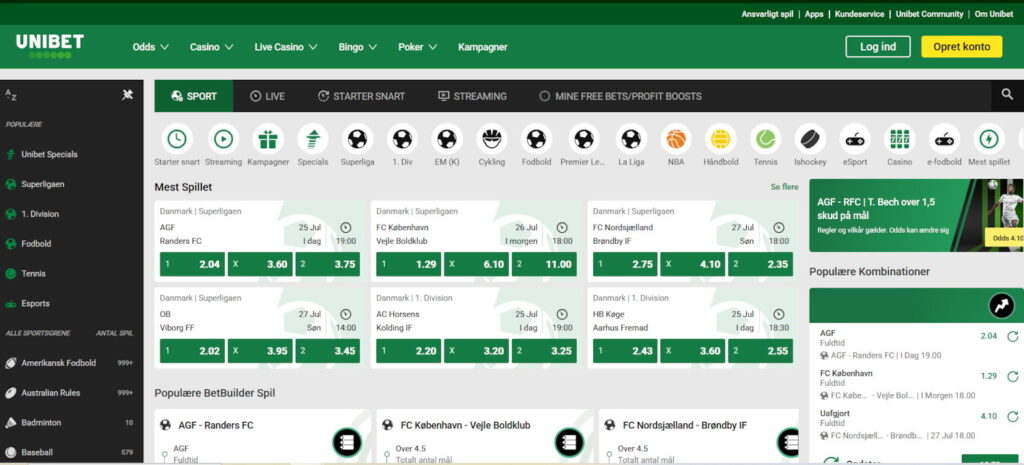
Task: Select the Superliga football icon
Action: pyautogui.click(x=357, y=138)
